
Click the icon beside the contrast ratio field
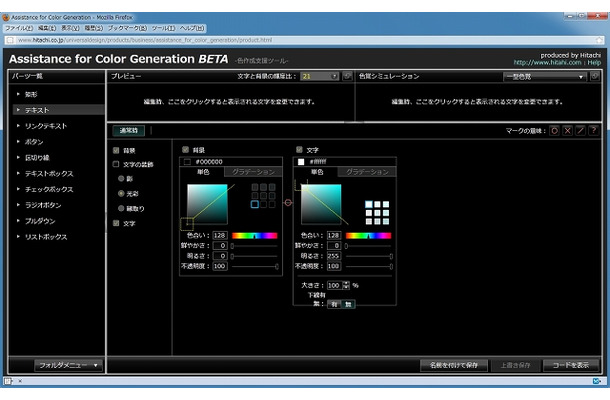[x=347, y=76]
